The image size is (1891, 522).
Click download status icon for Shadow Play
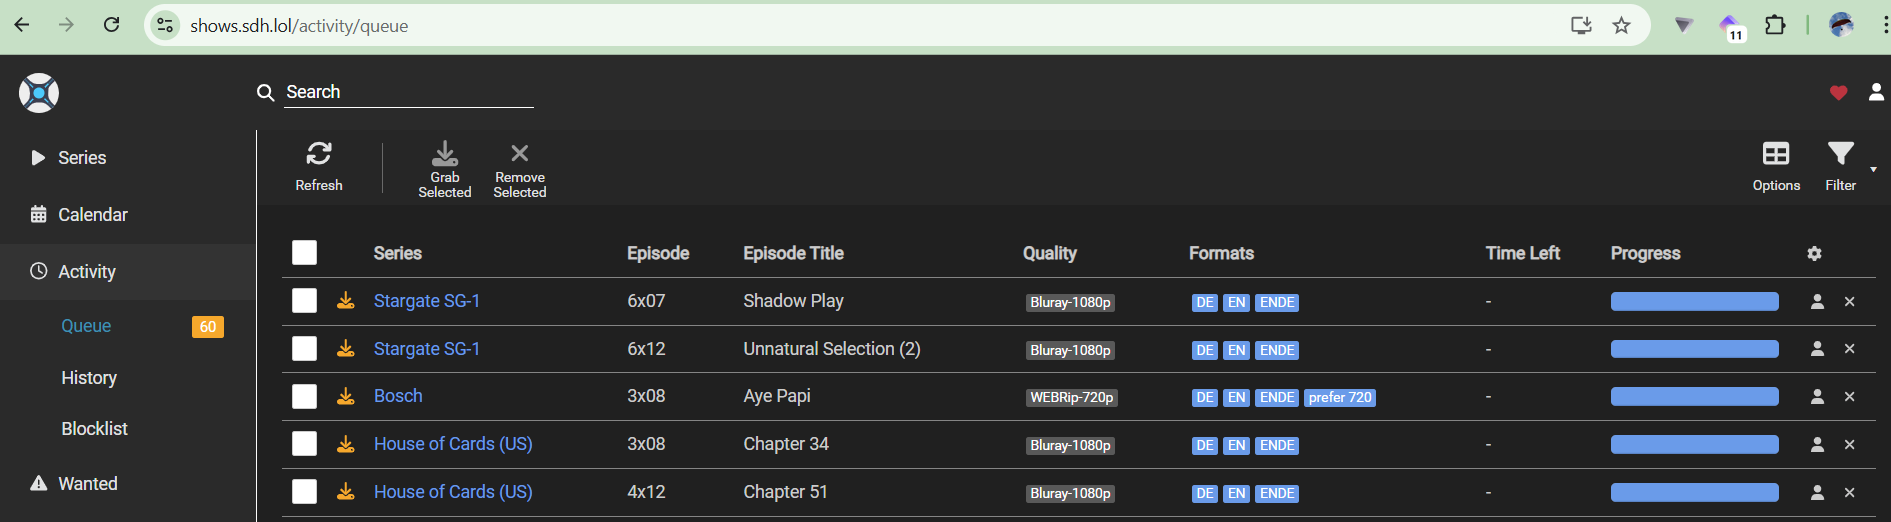345,301
